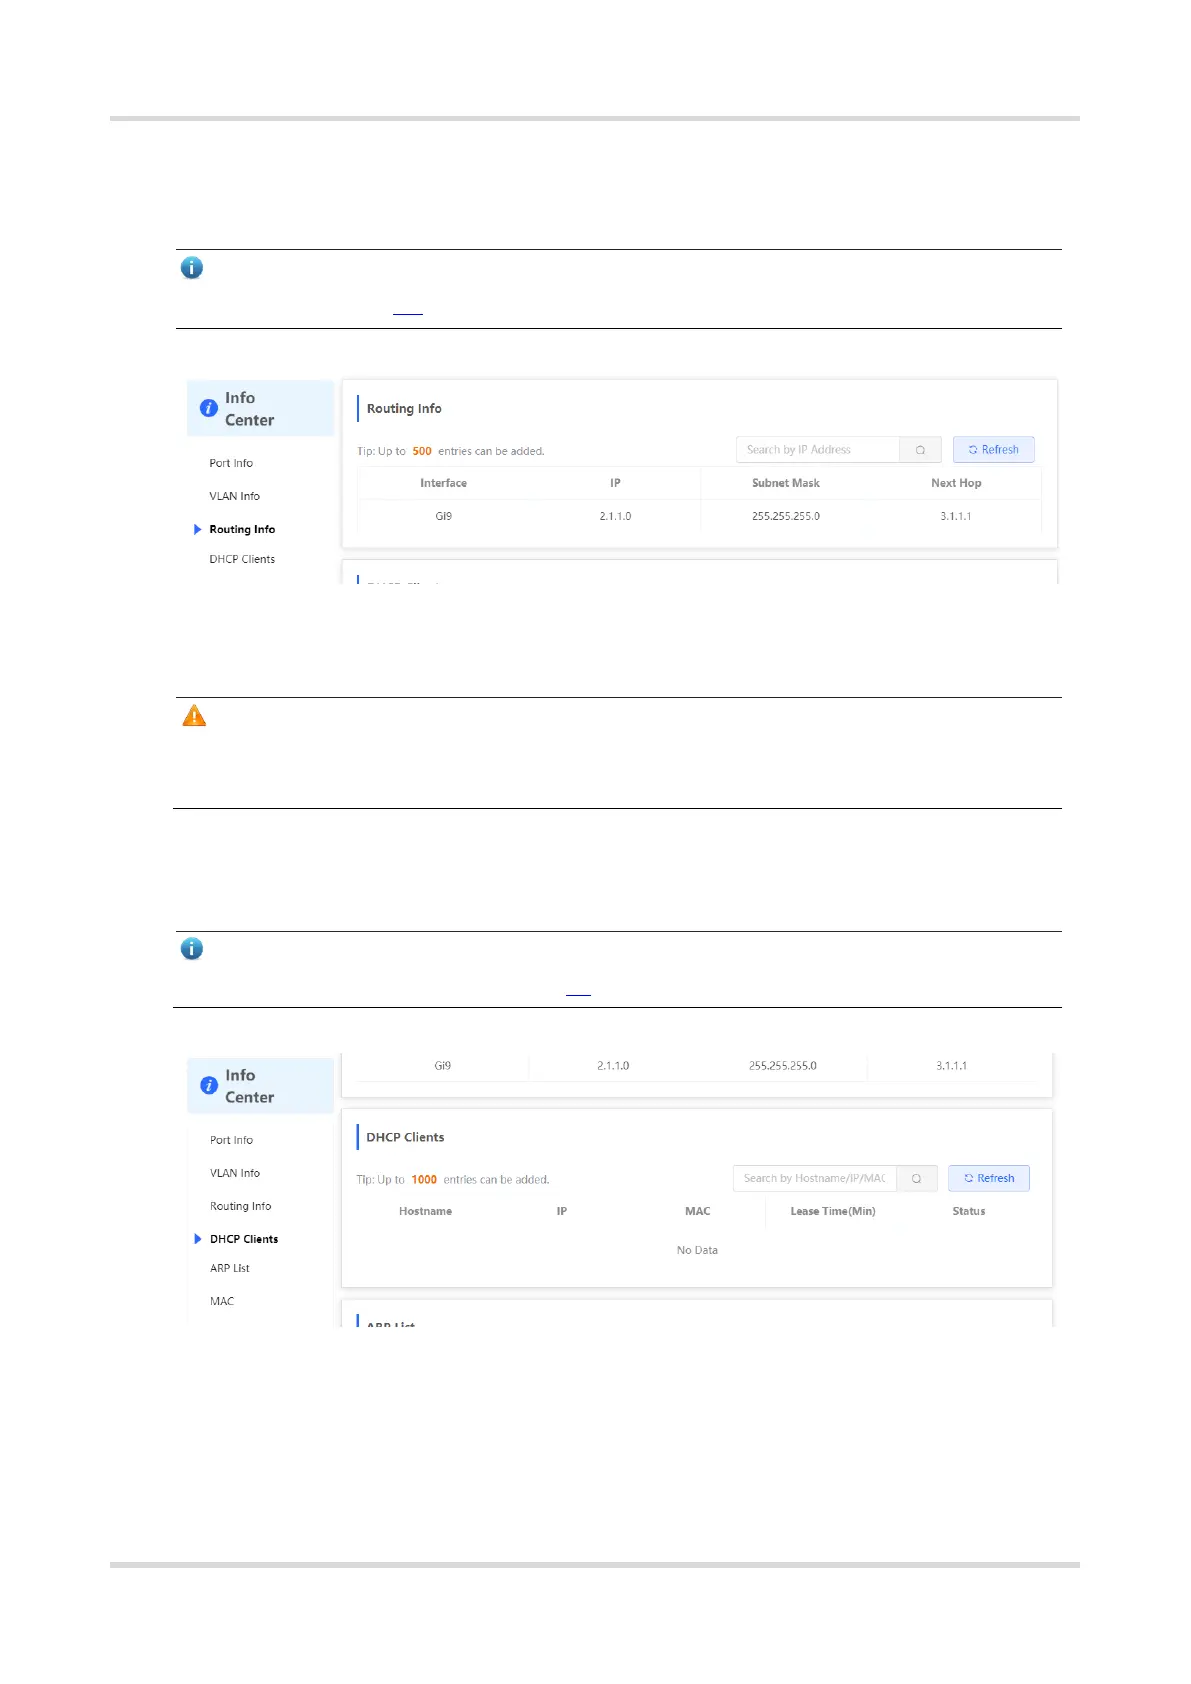Click the lower Info Center icon
This screenshot has width=1191, height=1684.
209,1085
